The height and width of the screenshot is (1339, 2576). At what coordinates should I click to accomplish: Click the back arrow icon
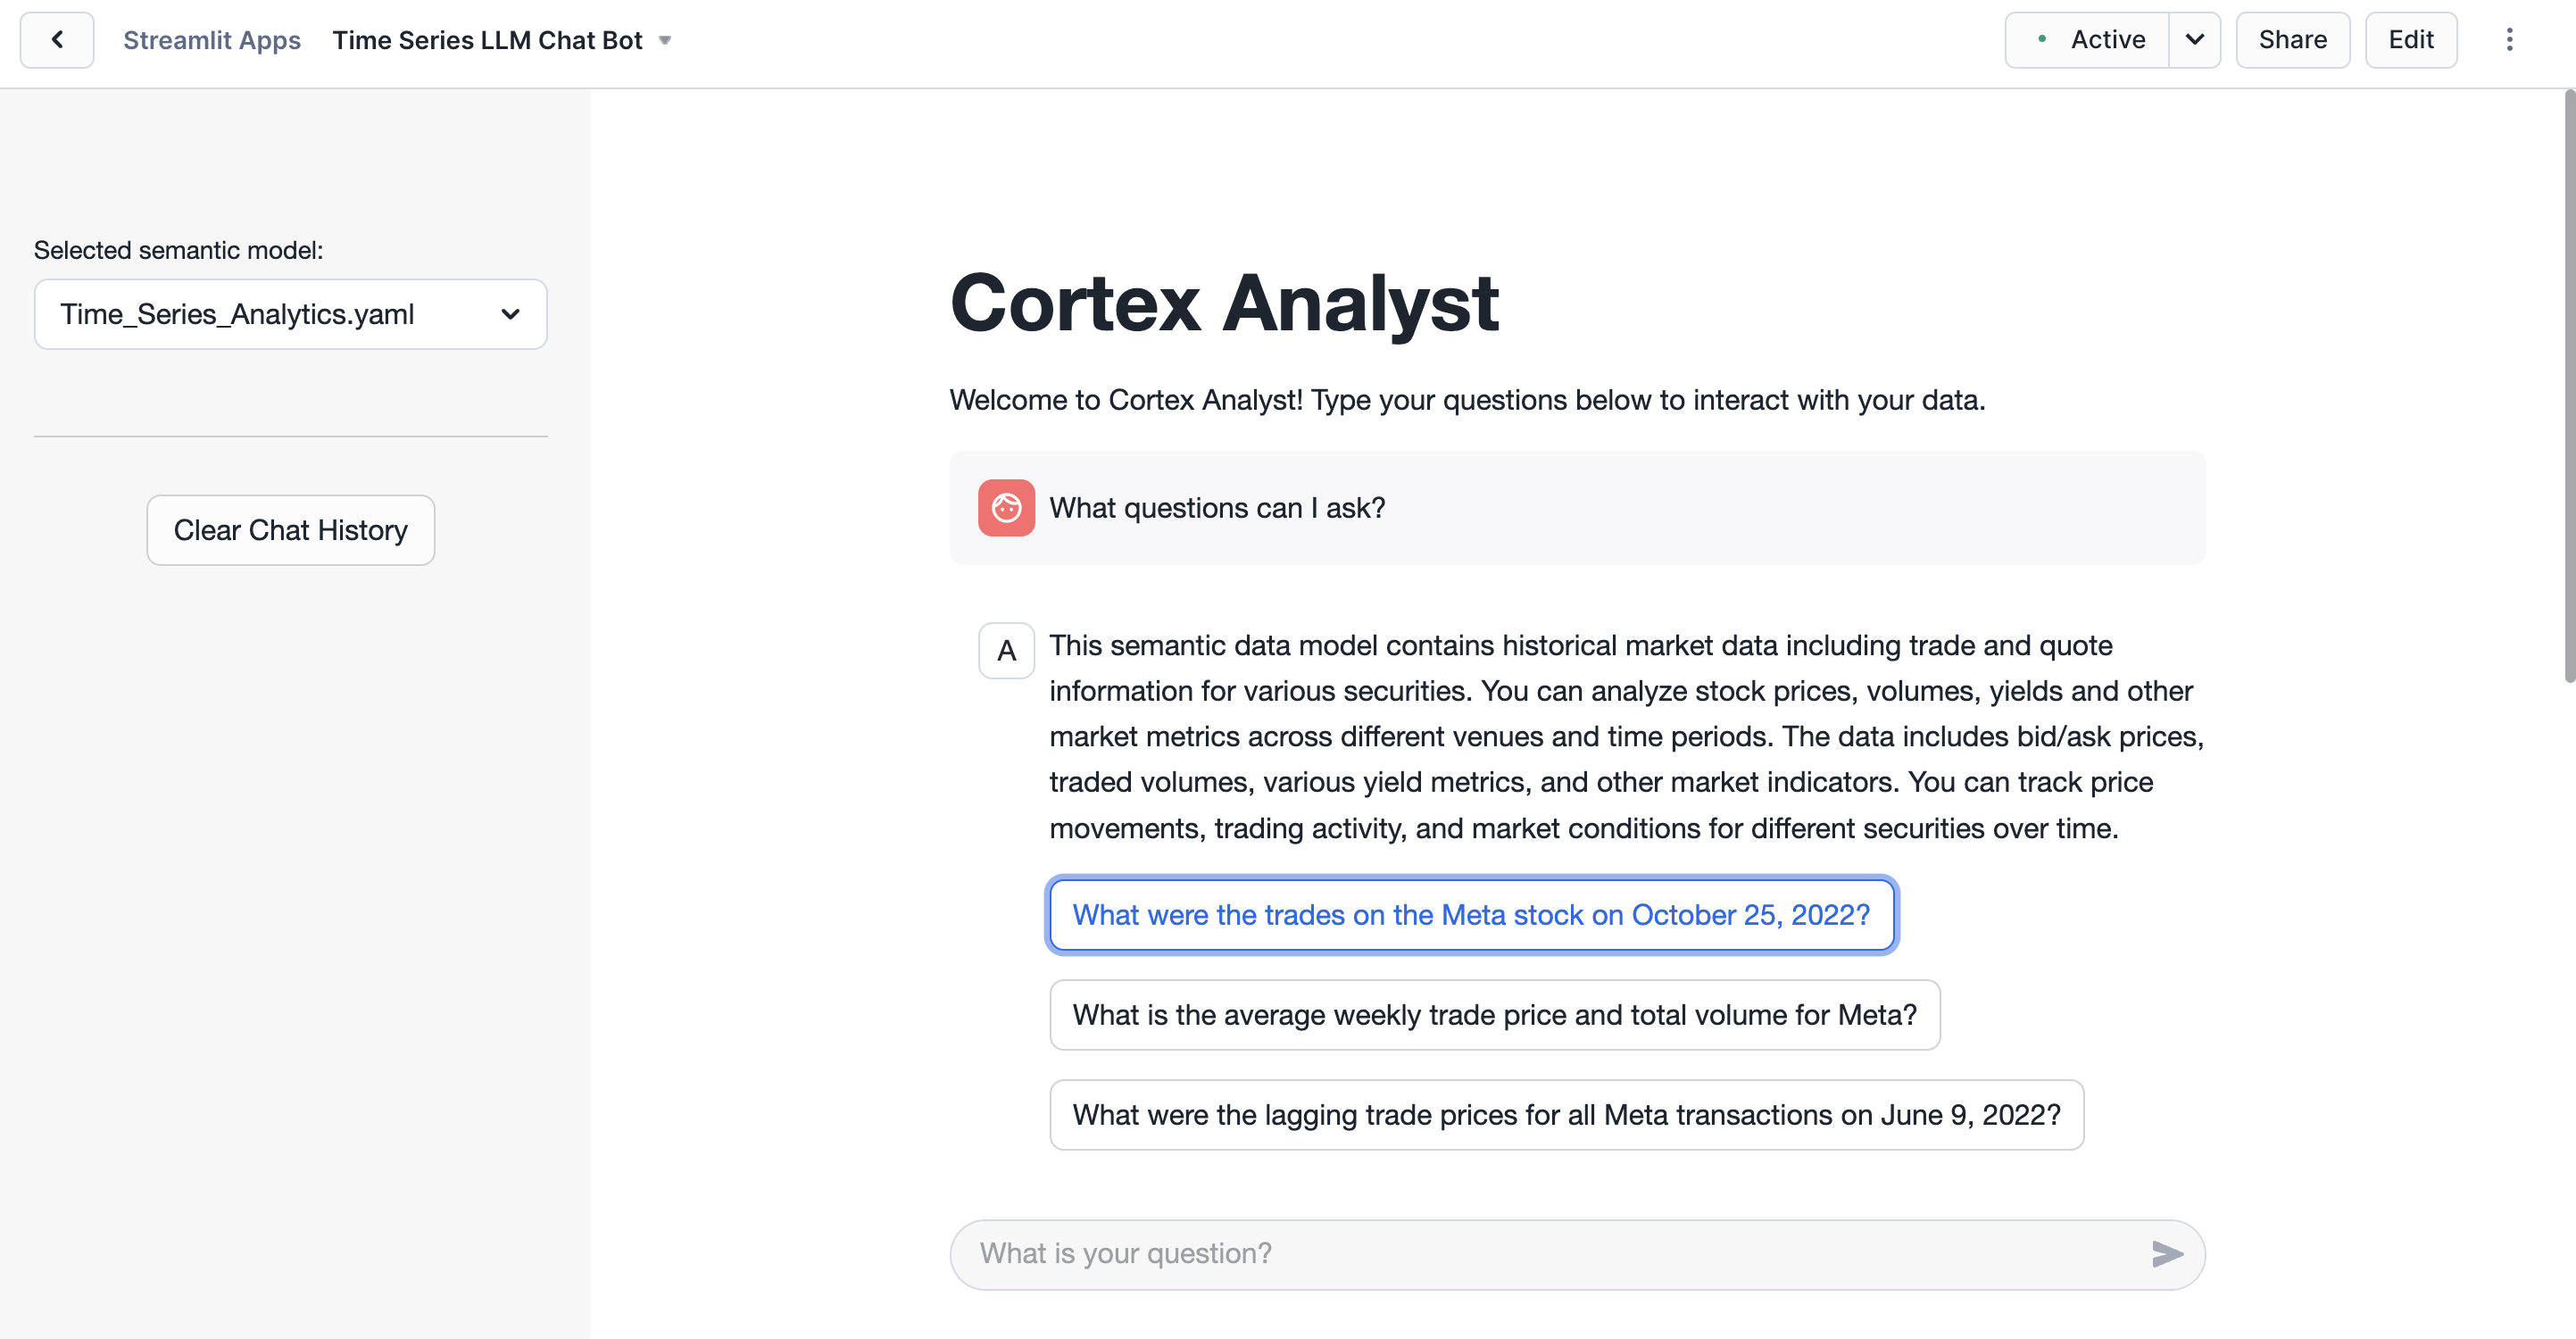click(x=57, y=40)
